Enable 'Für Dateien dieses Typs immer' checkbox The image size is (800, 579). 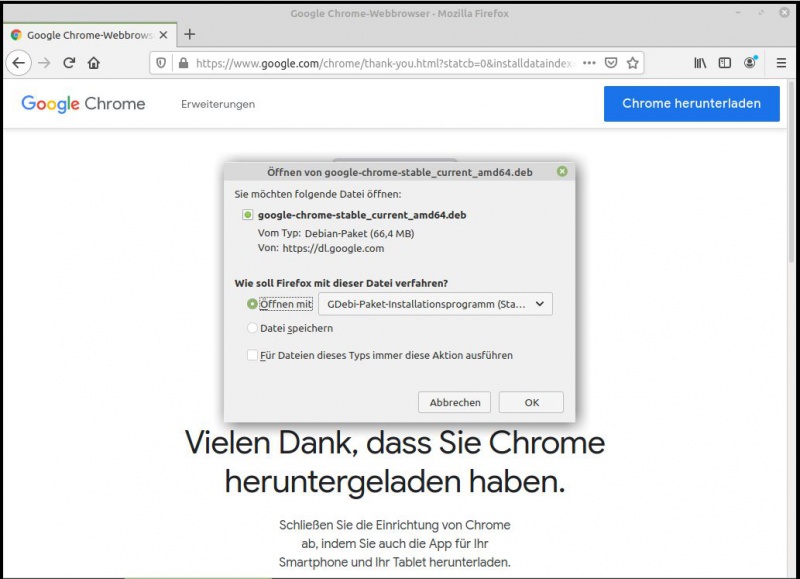coord(252,355)
